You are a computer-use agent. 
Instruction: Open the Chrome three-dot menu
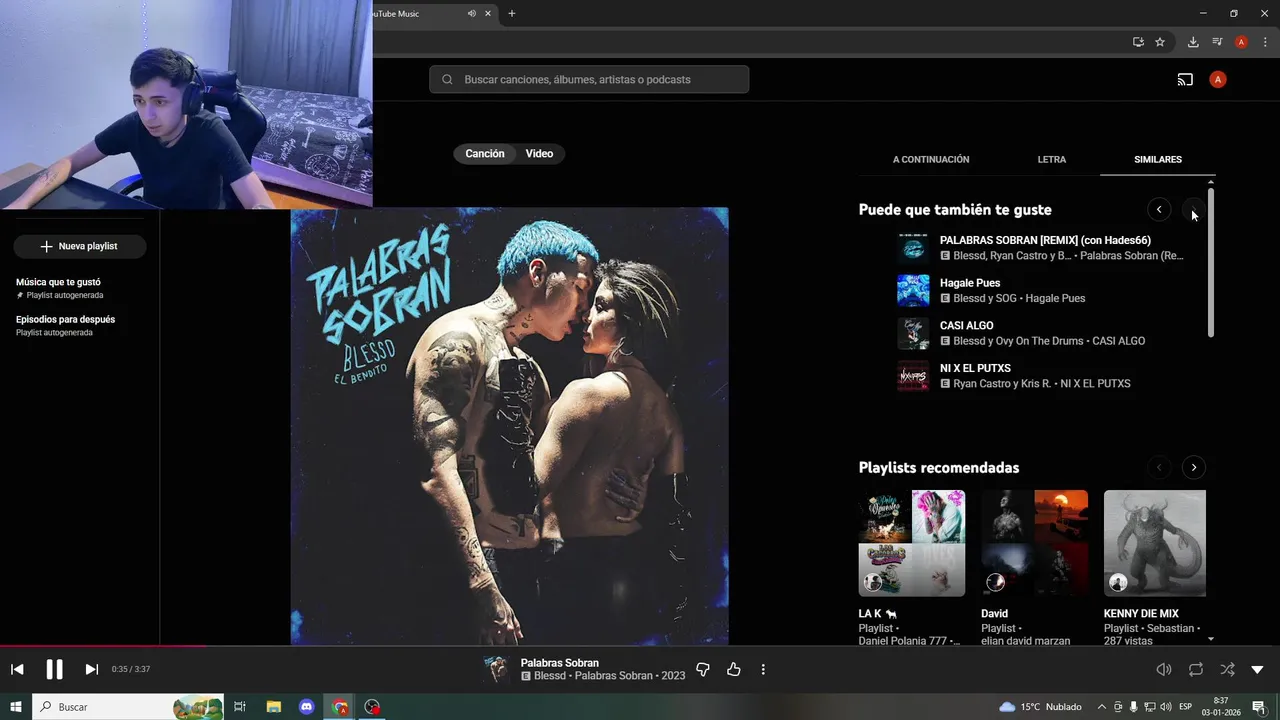click(x=1265, y=42)
